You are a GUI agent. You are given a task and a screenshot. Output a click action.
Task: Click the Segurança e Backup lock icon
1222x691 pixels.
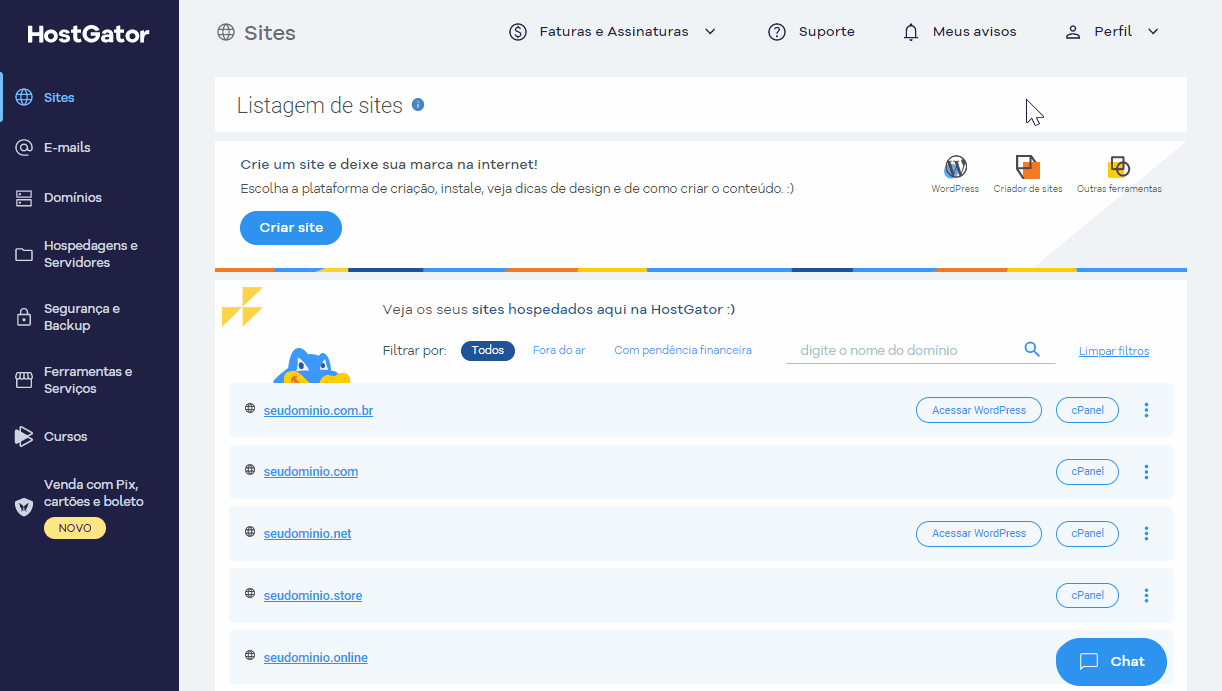tap(24, 317)
